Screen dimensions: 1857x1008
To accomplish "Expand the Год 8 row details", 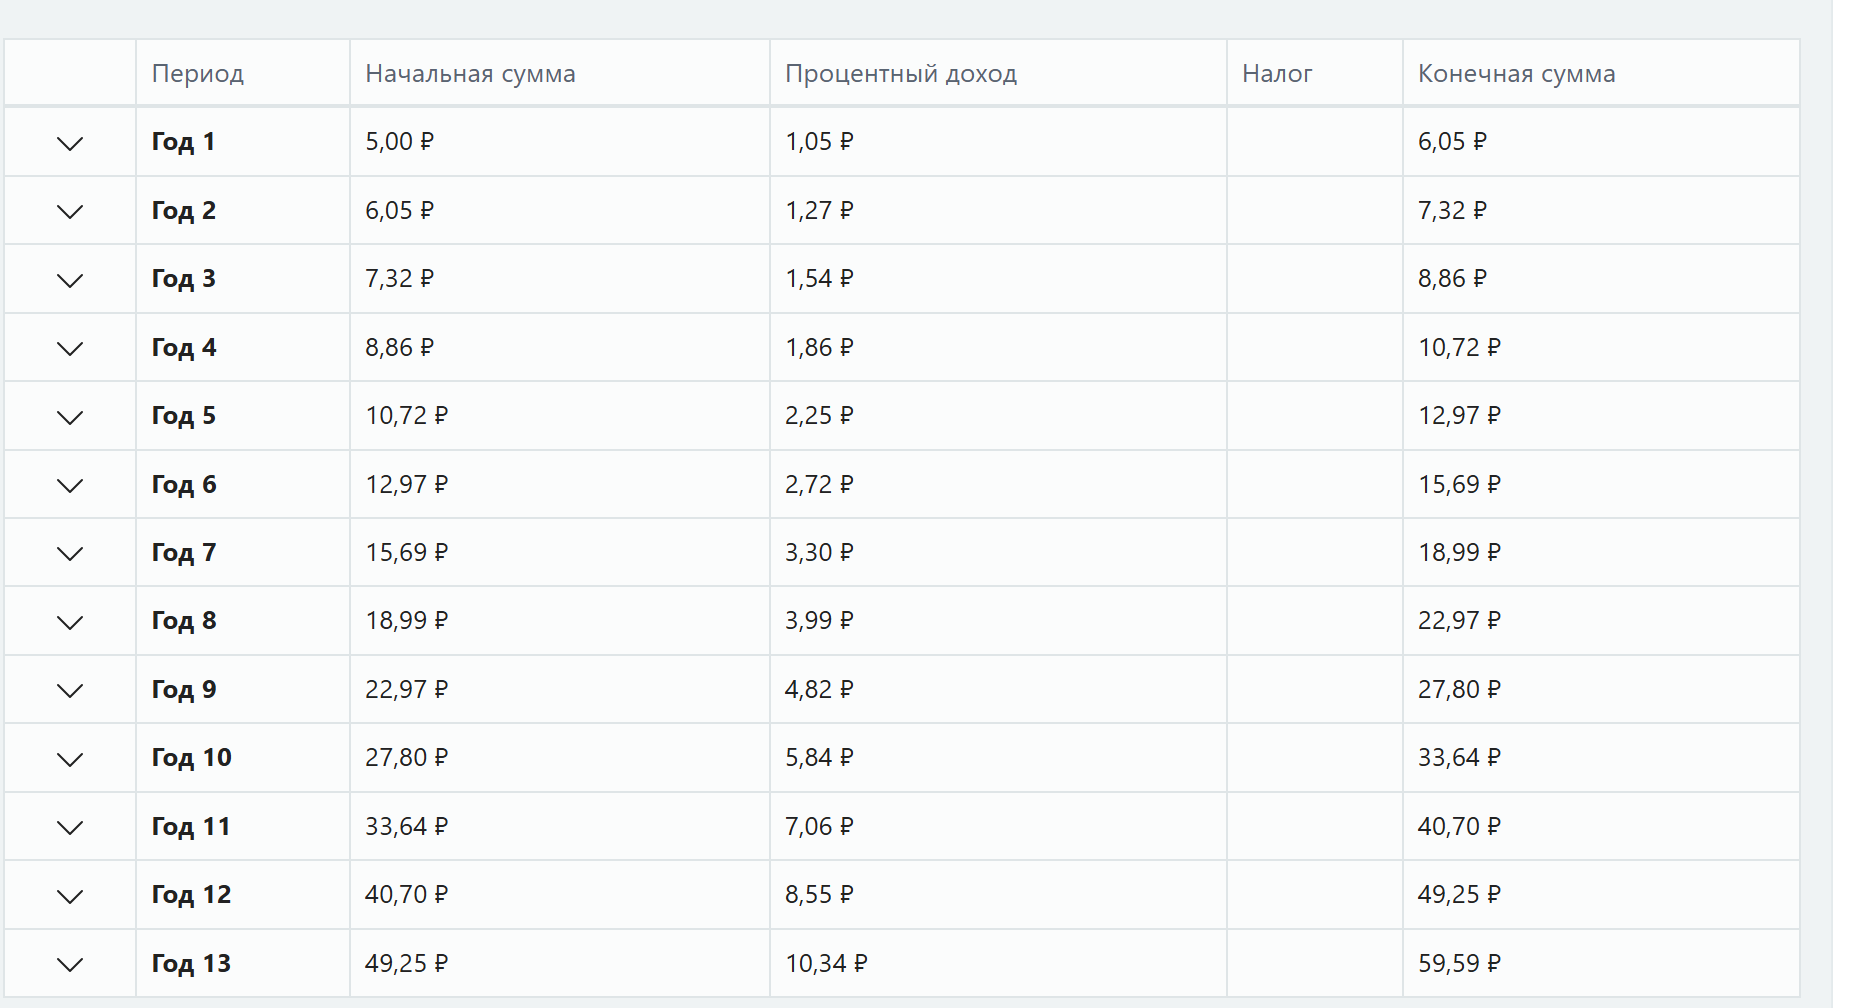I will (70, 622).
